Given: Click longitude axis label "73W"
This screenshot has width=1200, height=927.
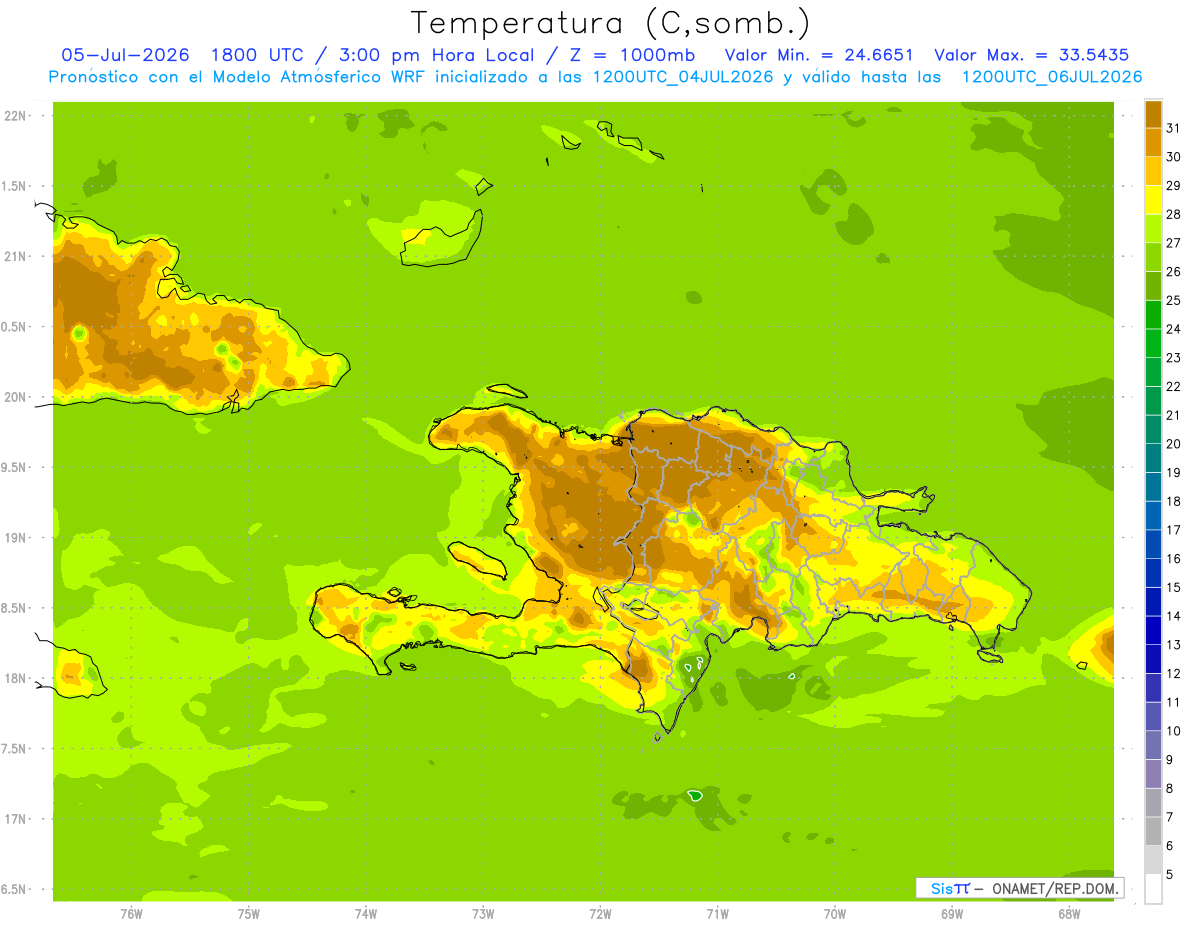Looking at the screenshot, I should pos(483,913).
